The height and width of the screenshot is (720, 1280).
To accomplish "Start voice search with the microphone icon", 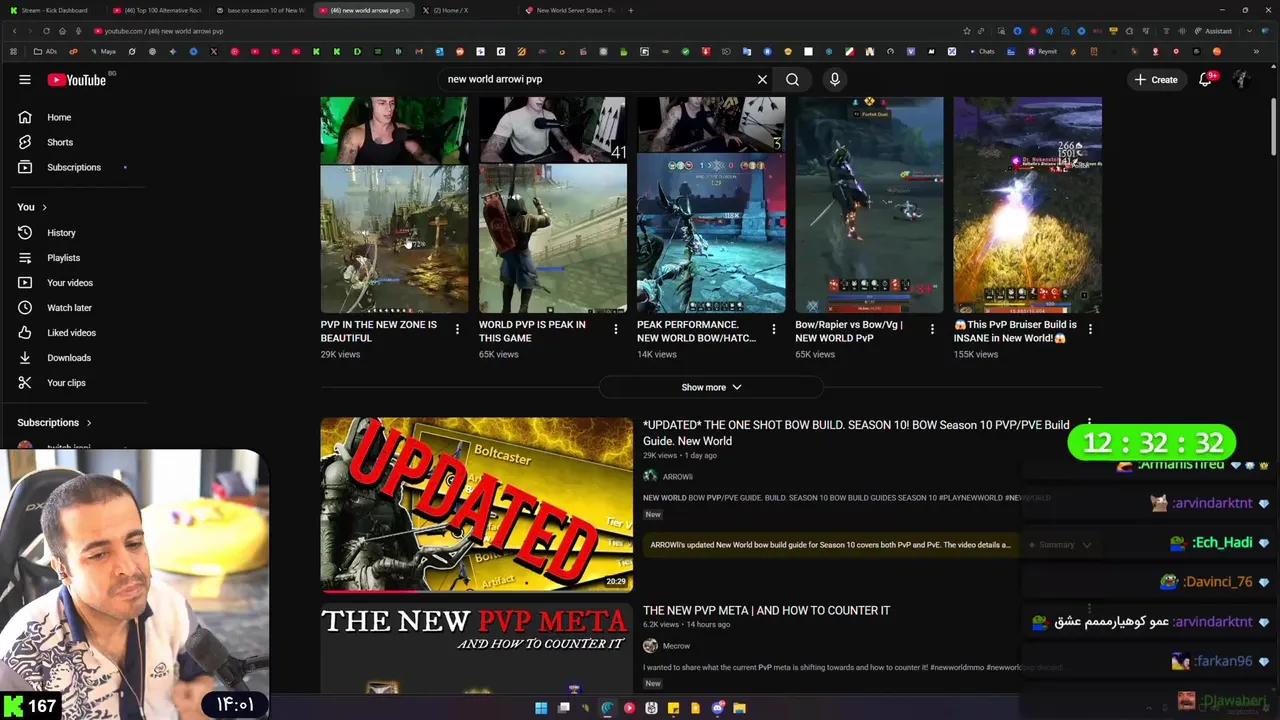I will point(834,79).
